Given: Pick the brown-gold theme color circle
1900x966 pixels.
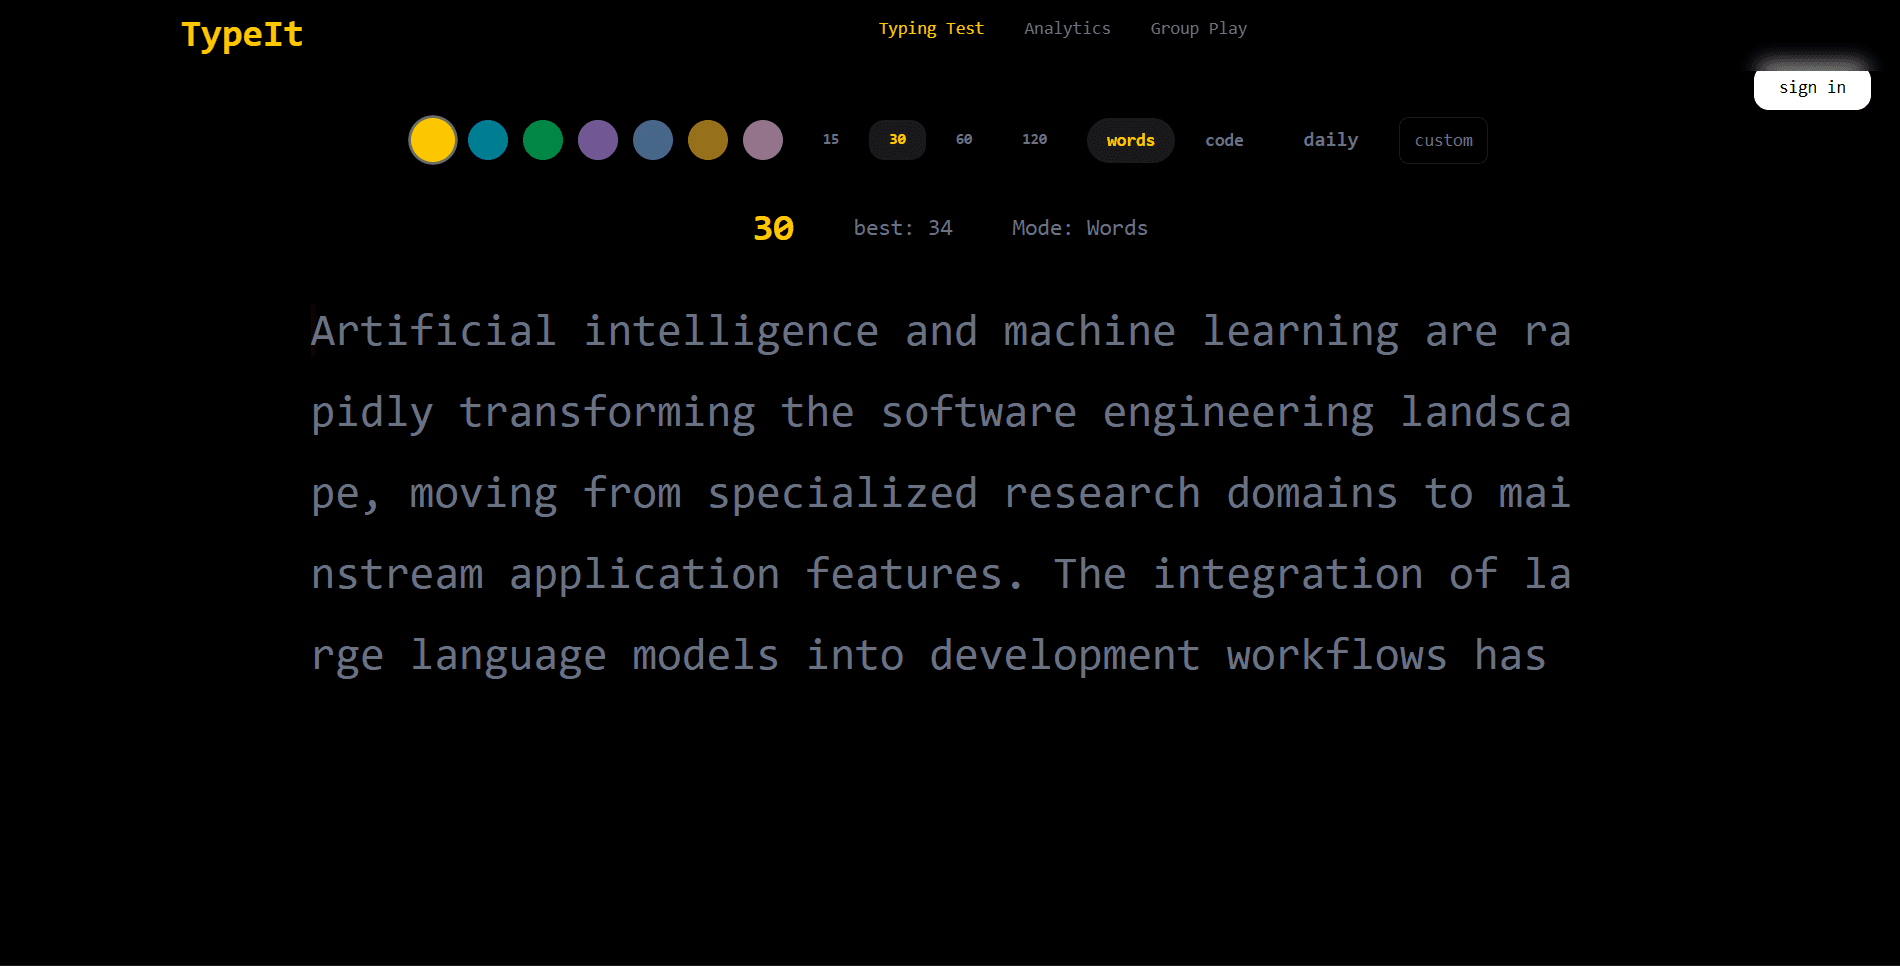Looking at the screenshot, I should click(708, 140).
